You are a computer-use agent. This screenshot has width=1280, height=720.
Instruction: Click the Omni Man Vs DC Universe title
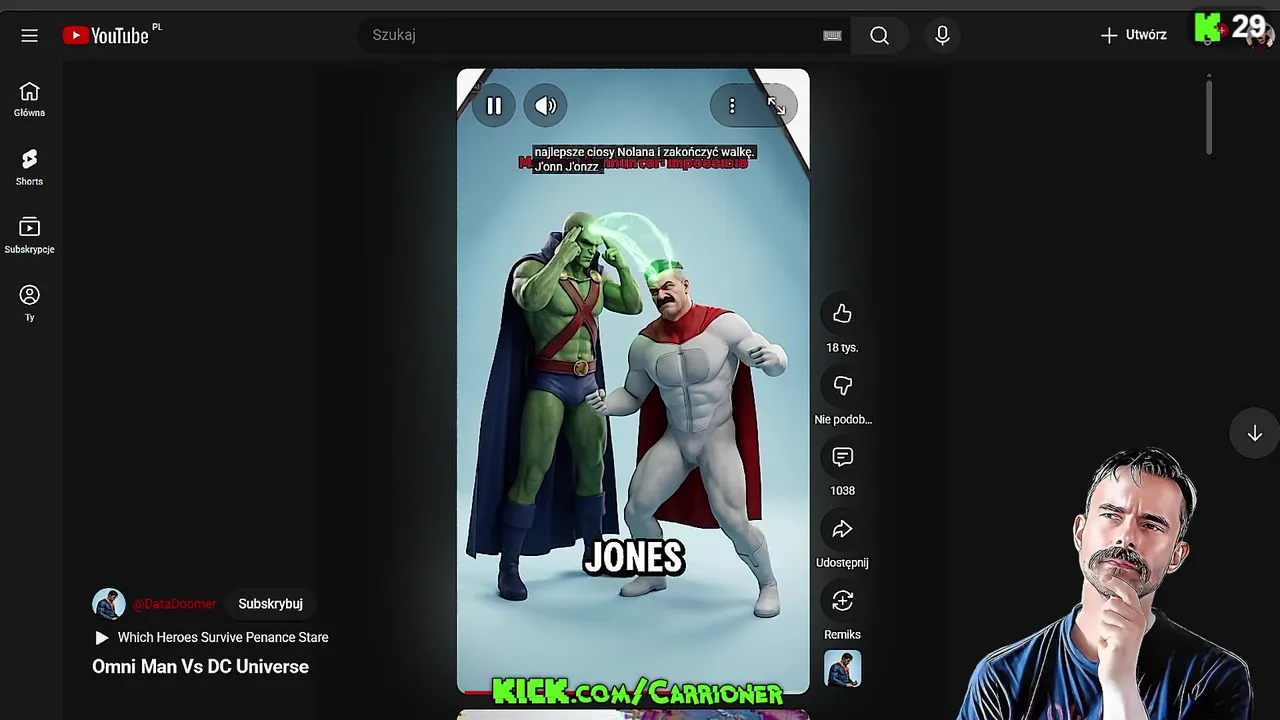(x=200, y=667)
